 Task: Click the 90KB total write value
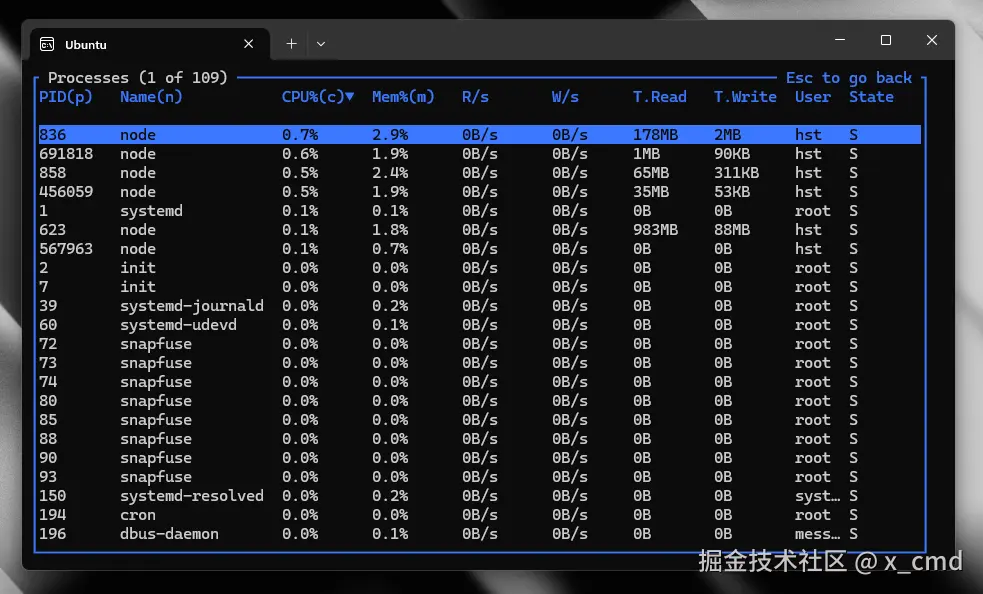[x=732, y=154]
